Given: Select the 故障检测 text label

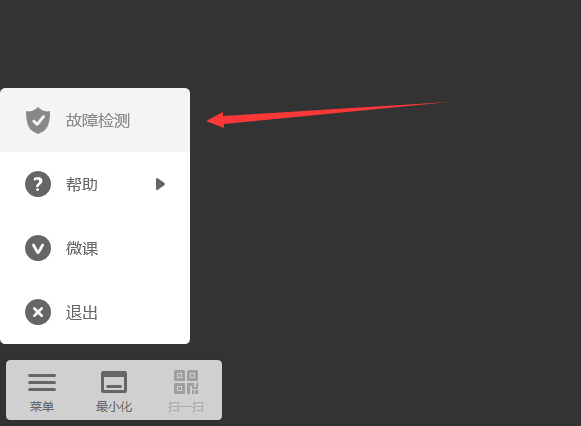Looking at the screenshot, I should tap(98, 121).
